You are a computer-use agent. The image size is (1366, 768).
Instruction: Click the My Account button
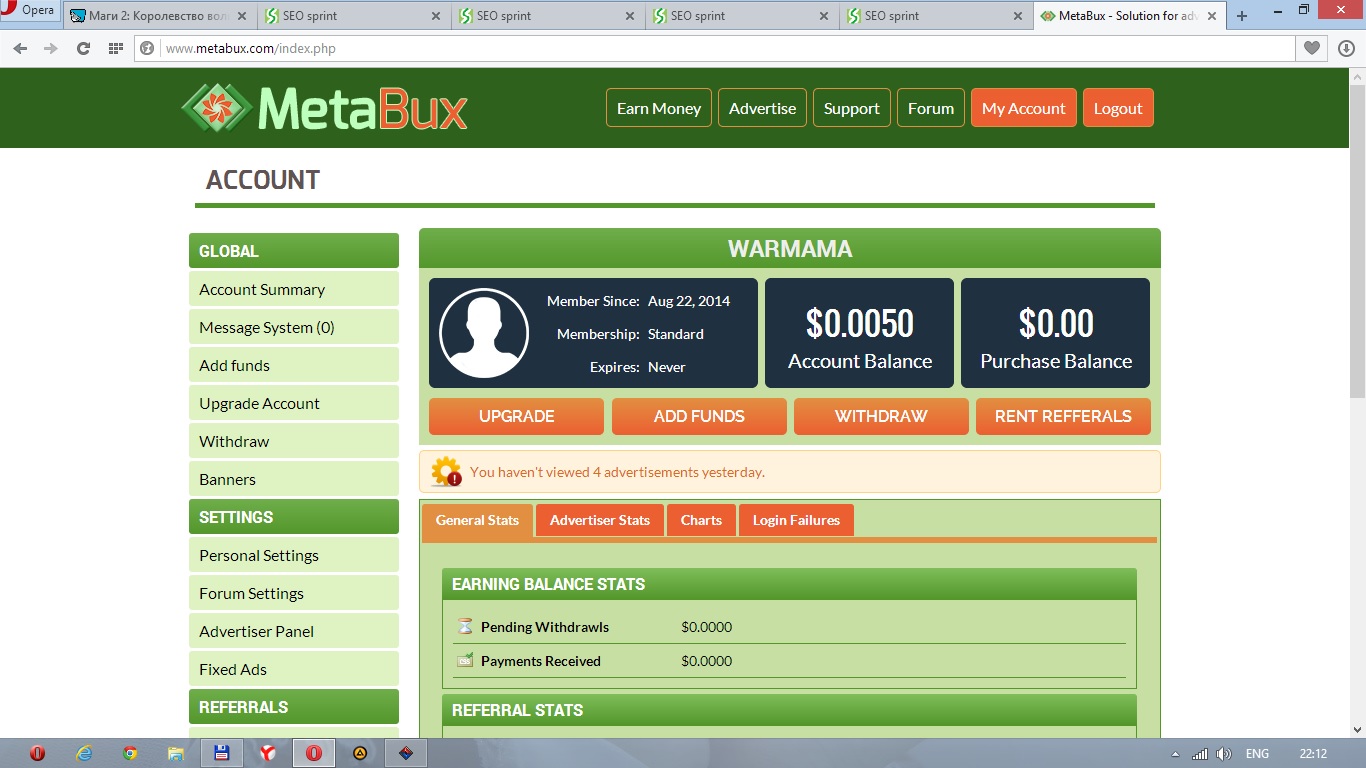1024,108
